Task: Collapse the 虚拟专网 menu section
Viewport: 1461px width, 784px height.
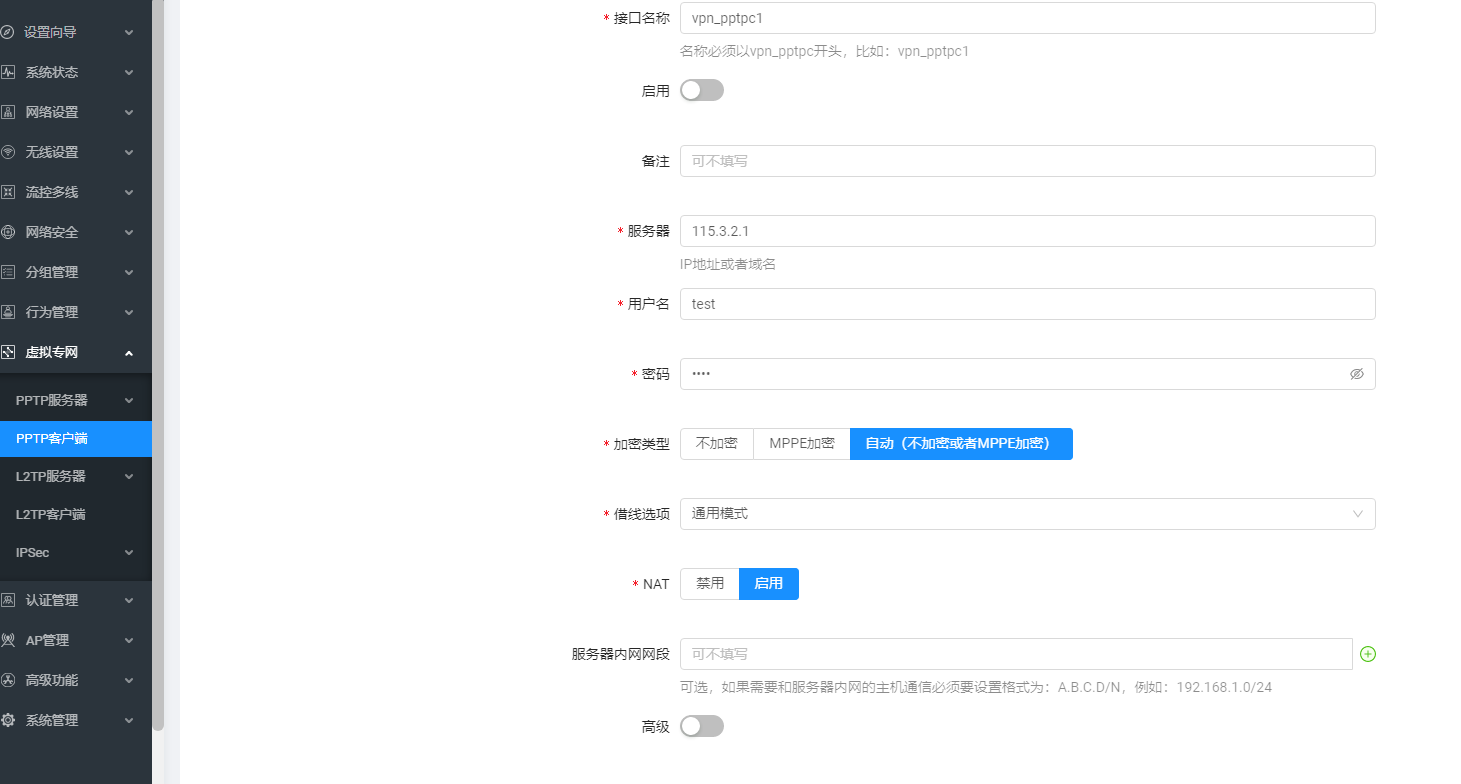Action: (x=129, y=352)
